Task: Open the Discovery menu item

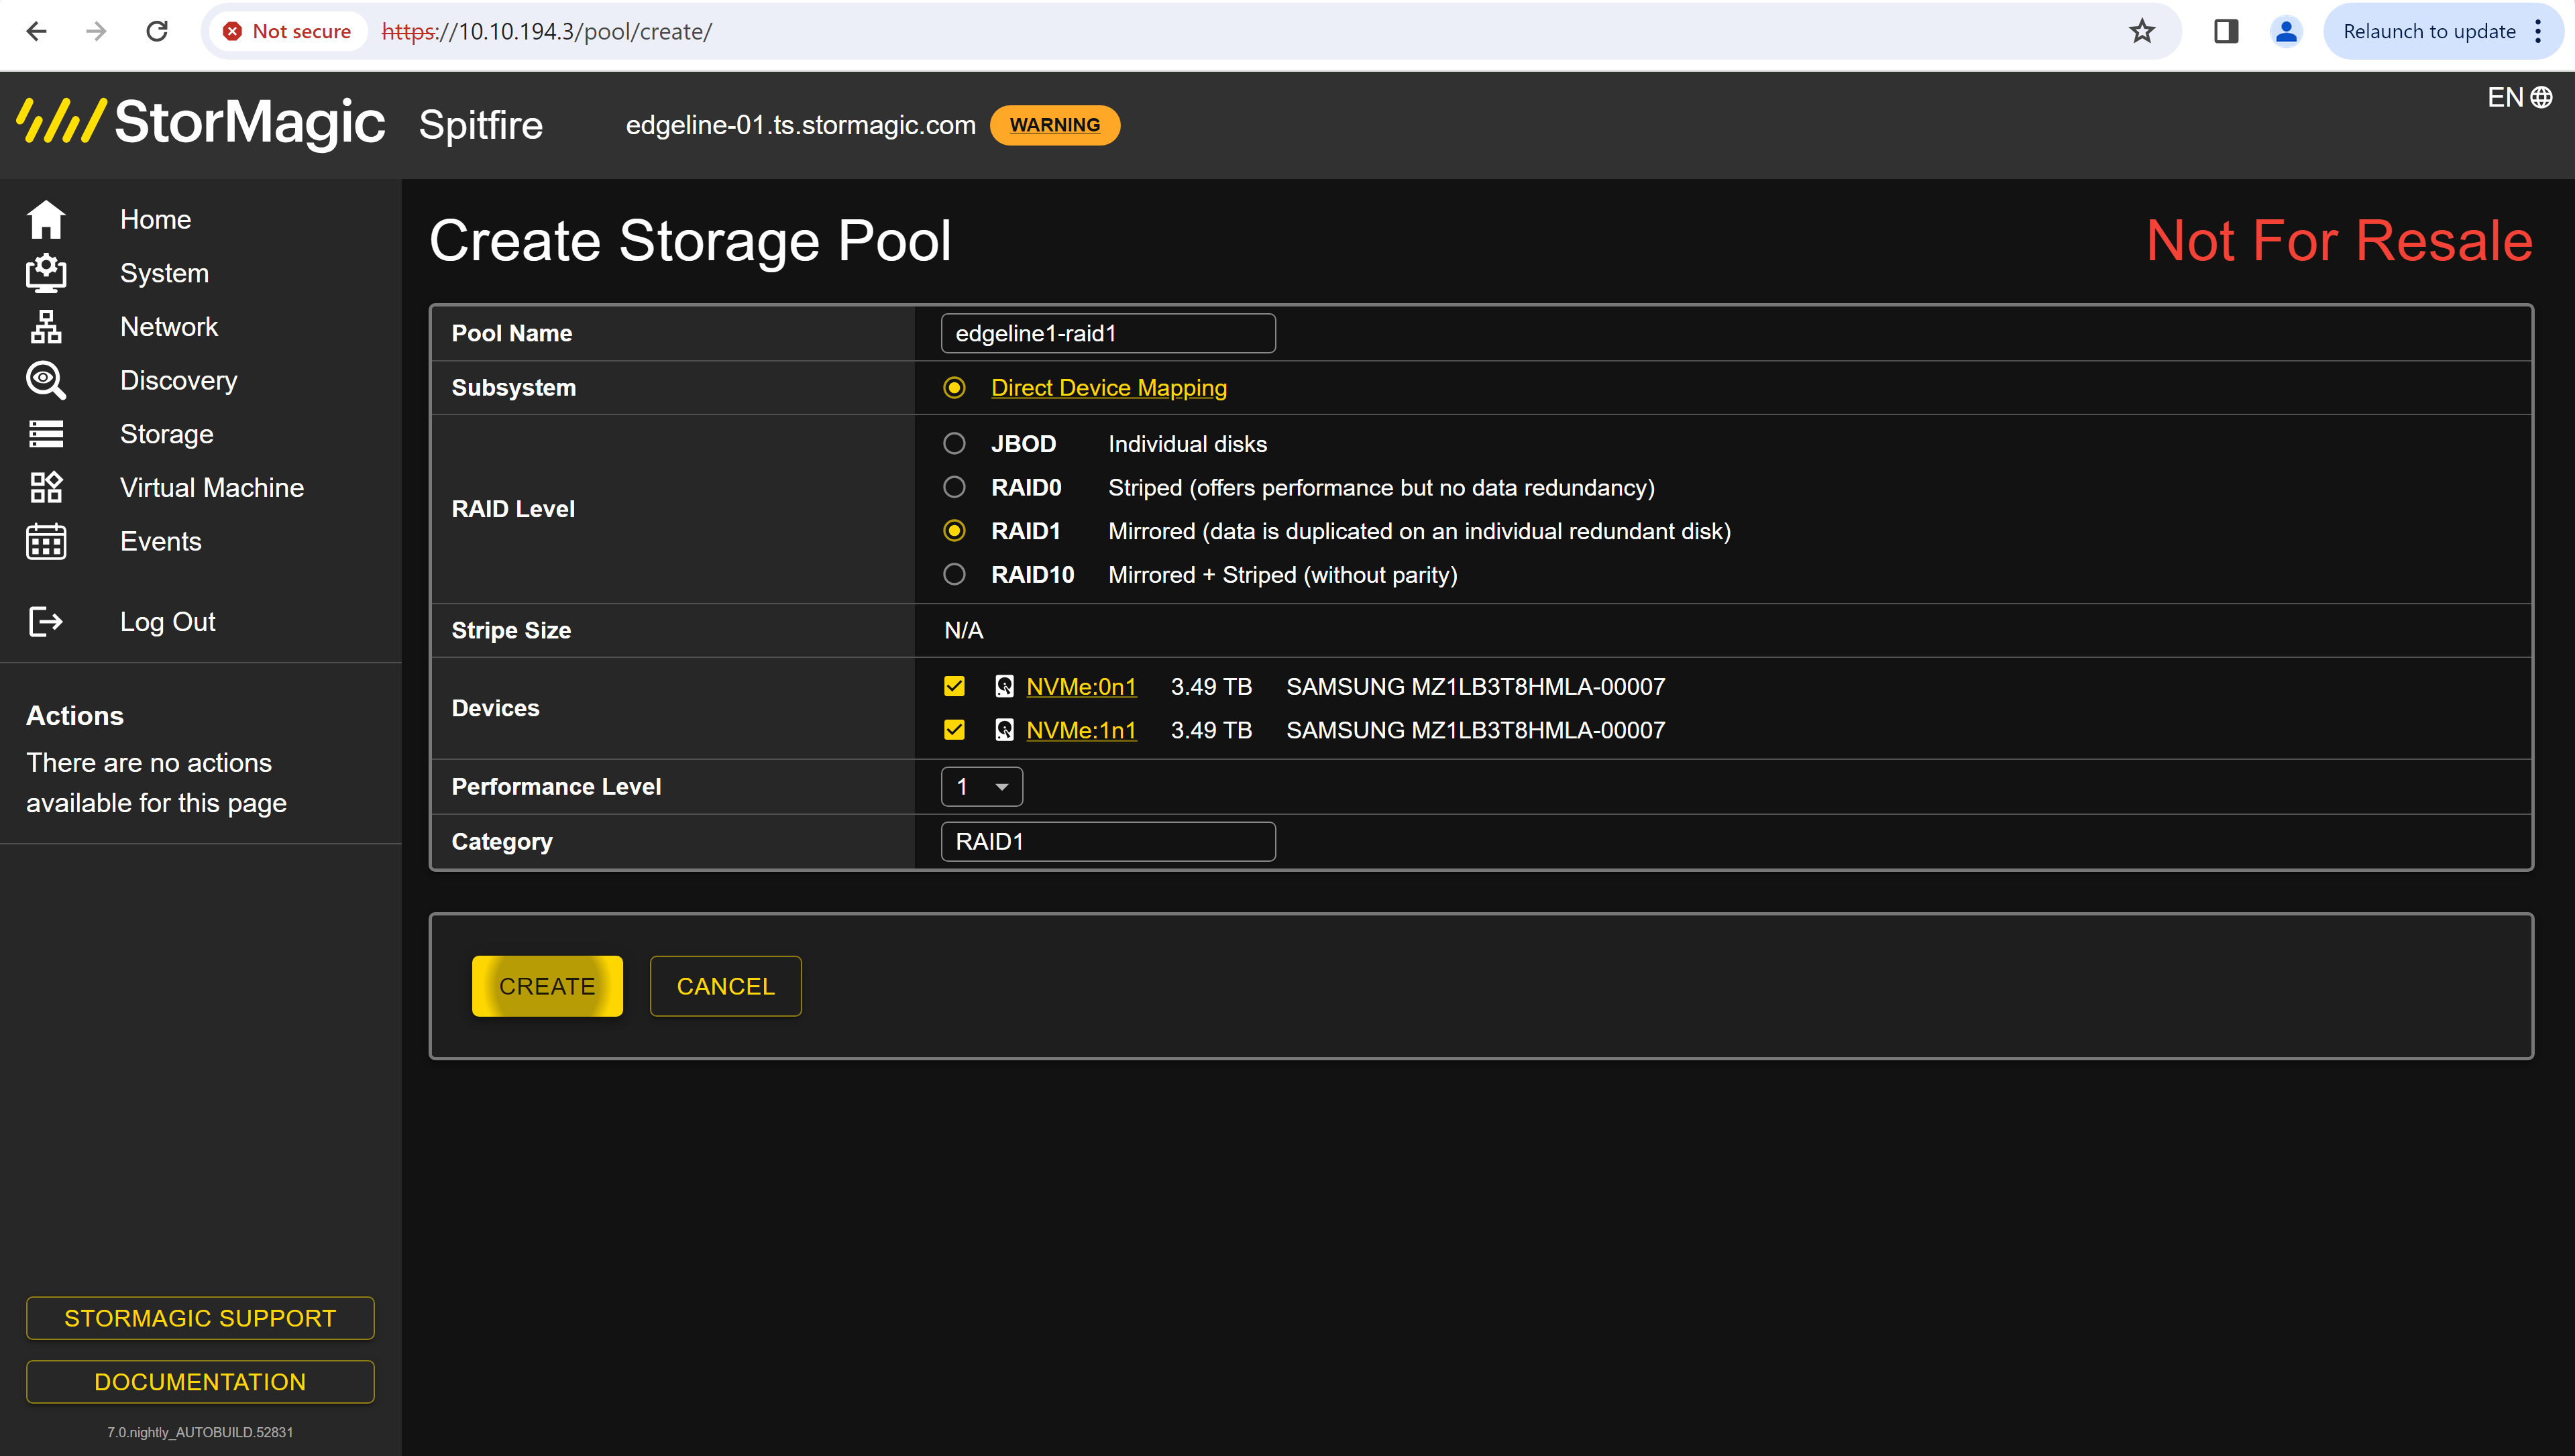Action: coord(179,381)
